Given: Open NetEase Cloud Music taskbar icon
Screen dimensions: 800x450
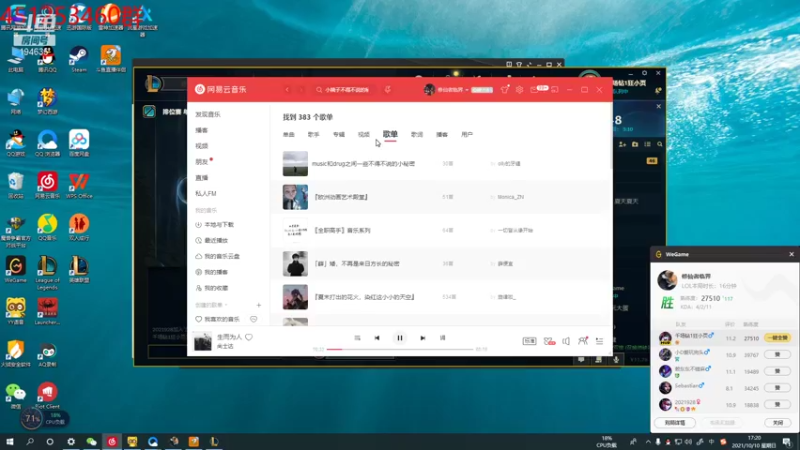Looking at the screenshot, I should click(112, 442).
